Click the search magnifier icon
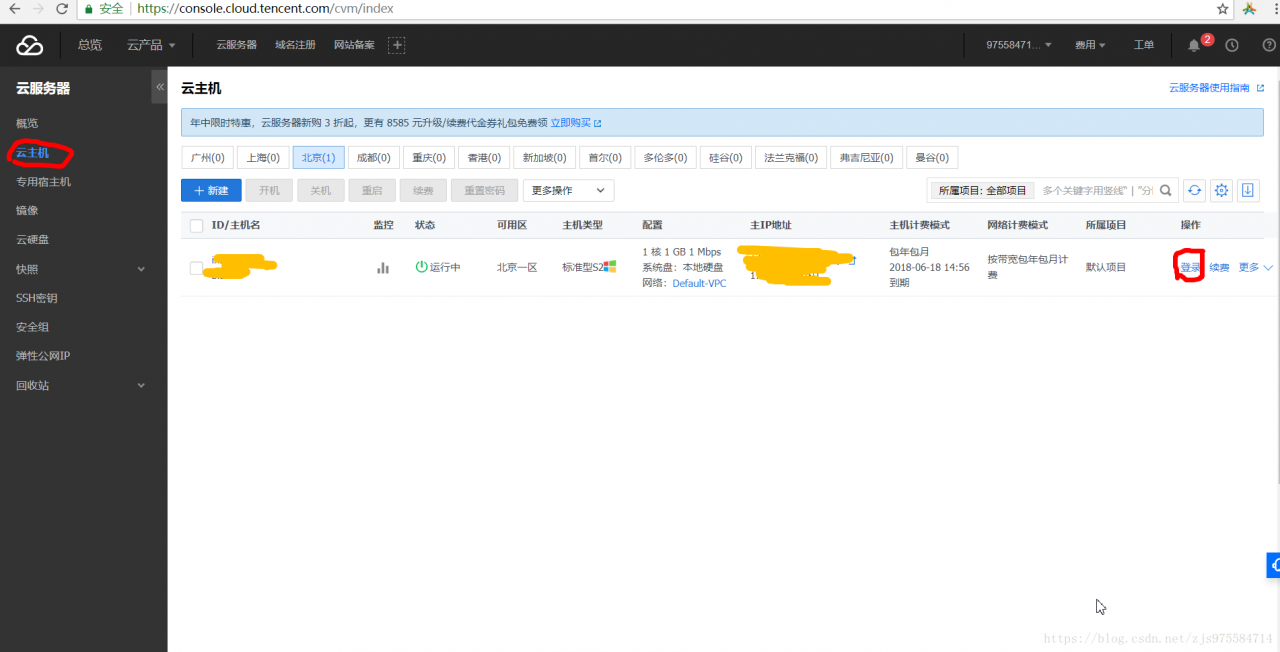The width and height of the screenshot is (1280, 652). pos(1166,190)
